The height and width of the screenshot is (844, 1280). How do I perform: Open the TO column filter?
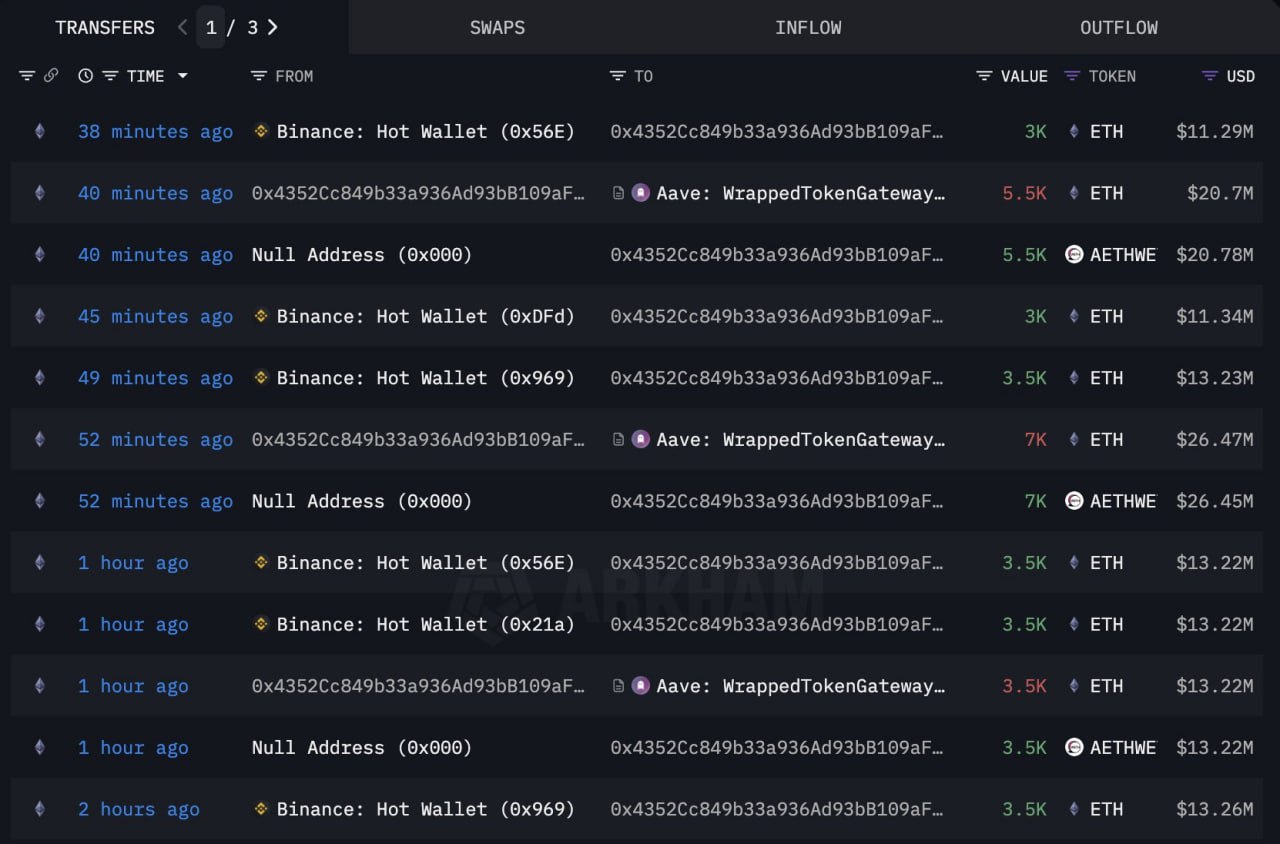click(618, 76)
